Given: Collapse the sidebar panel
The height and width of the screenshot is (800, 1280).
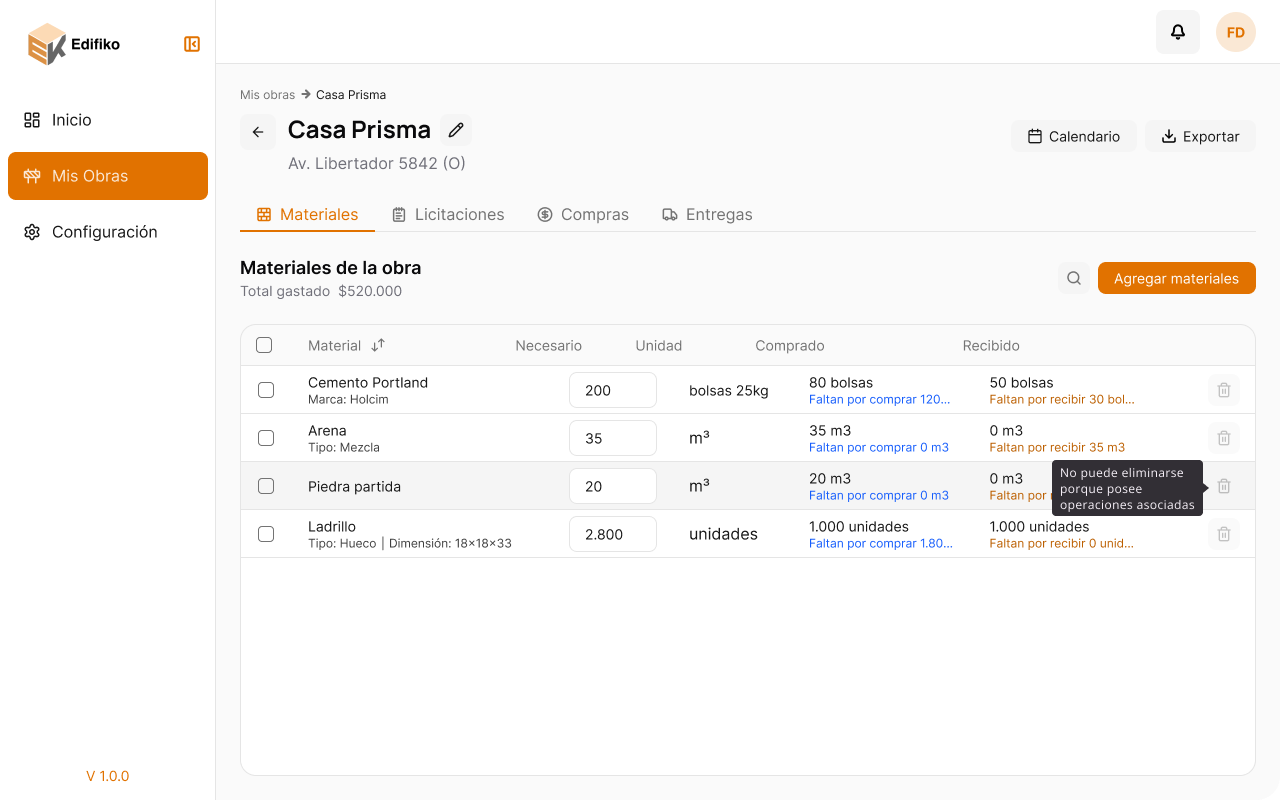Looking at the screenshot, I should click(192, 44).
